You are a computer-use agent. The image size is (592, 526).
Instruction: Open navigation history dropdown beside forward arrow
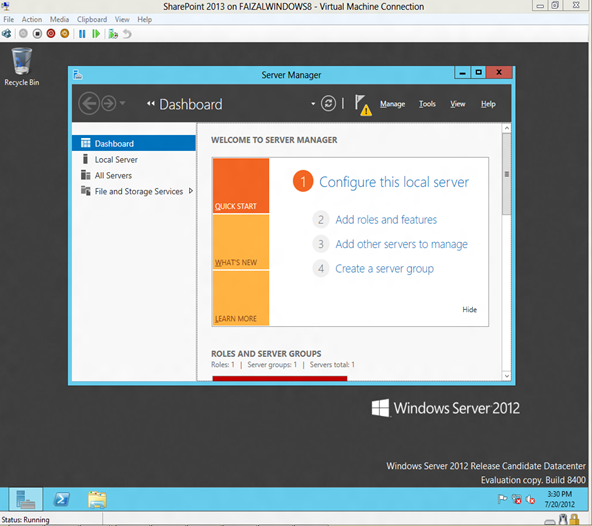coord(122,103)
